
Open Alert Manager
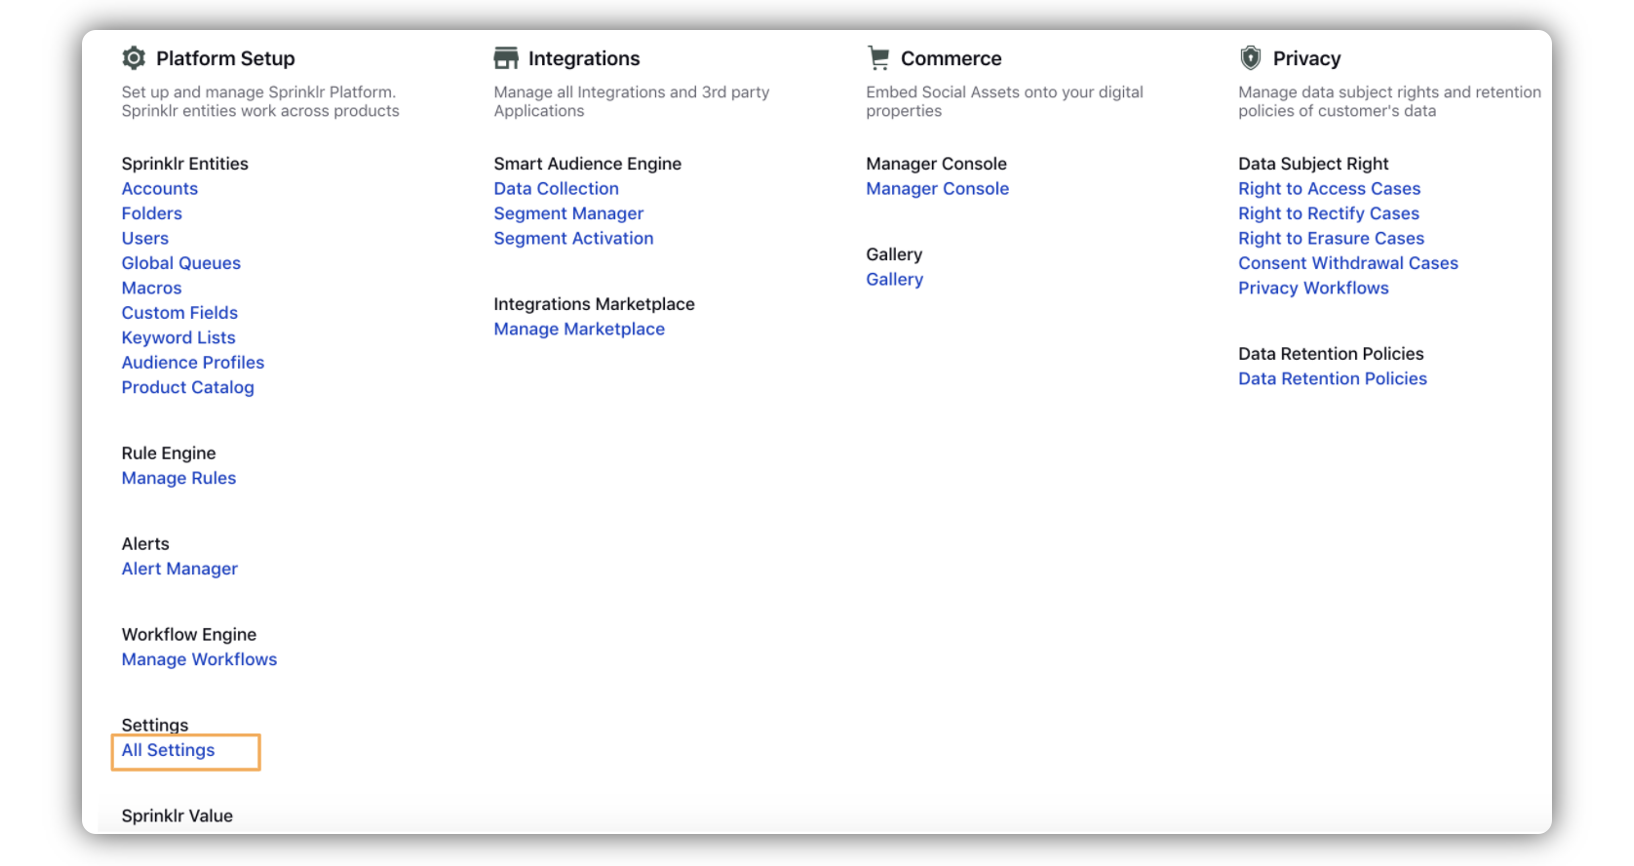(180, 569)
